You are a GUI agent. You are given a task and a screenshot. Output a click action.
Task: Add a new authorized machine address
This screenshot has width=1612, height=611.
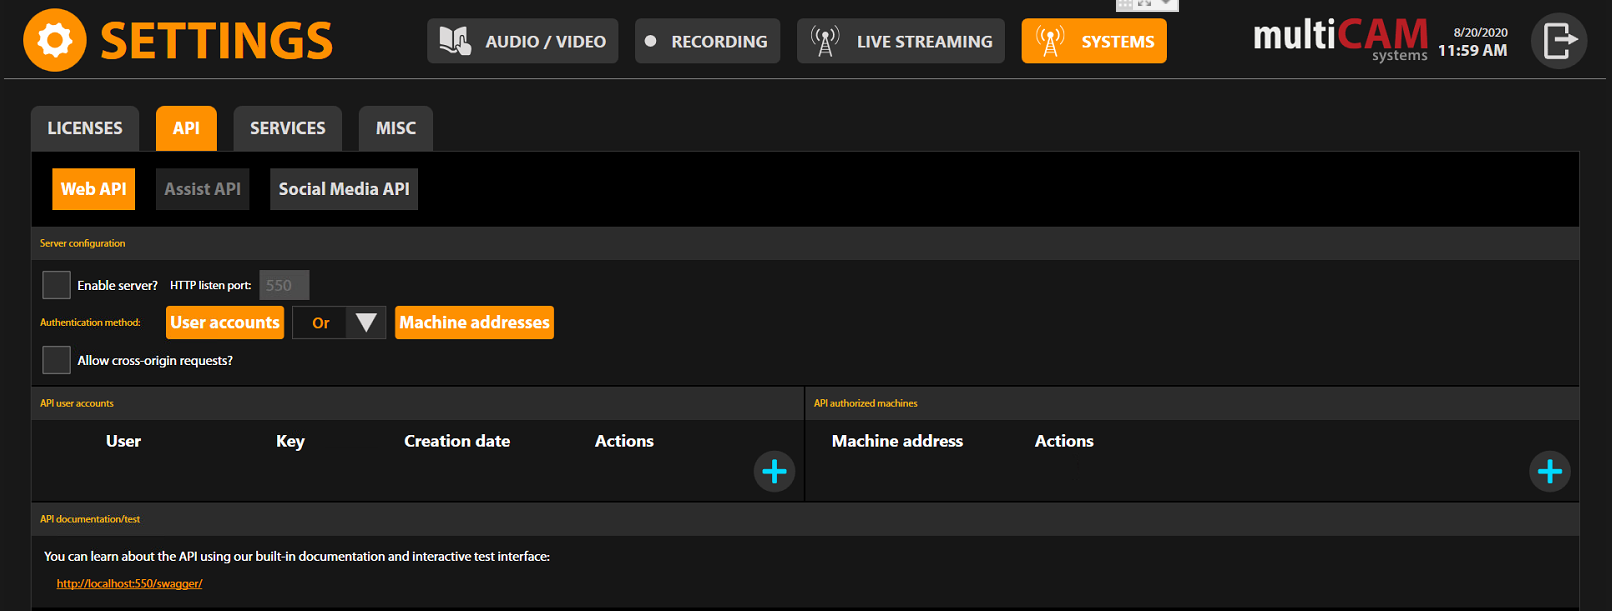tap(1549, 471)
